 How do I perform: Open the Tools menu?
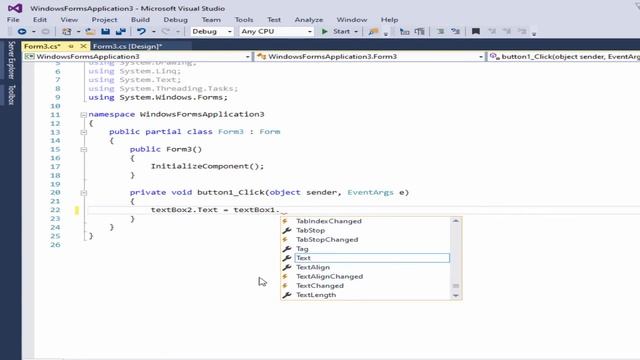point(244,20)
